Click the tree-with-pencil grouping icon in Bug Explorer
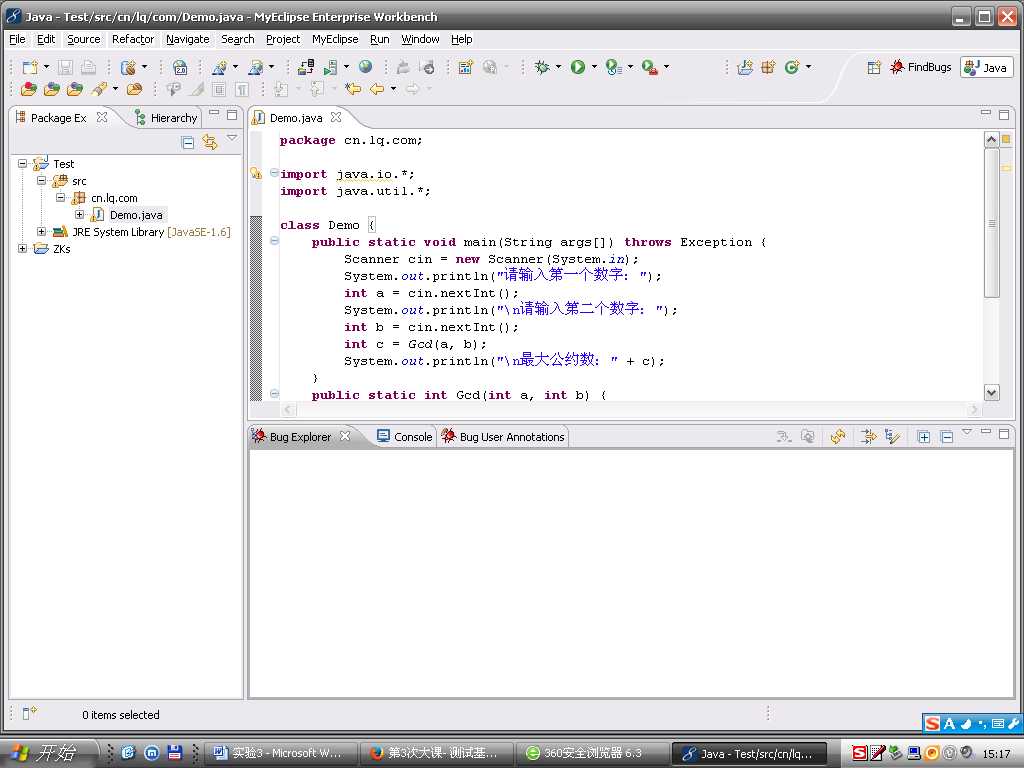Image resolution: width=1024 pixels, height=768 pixels. (x=893, y=436)
